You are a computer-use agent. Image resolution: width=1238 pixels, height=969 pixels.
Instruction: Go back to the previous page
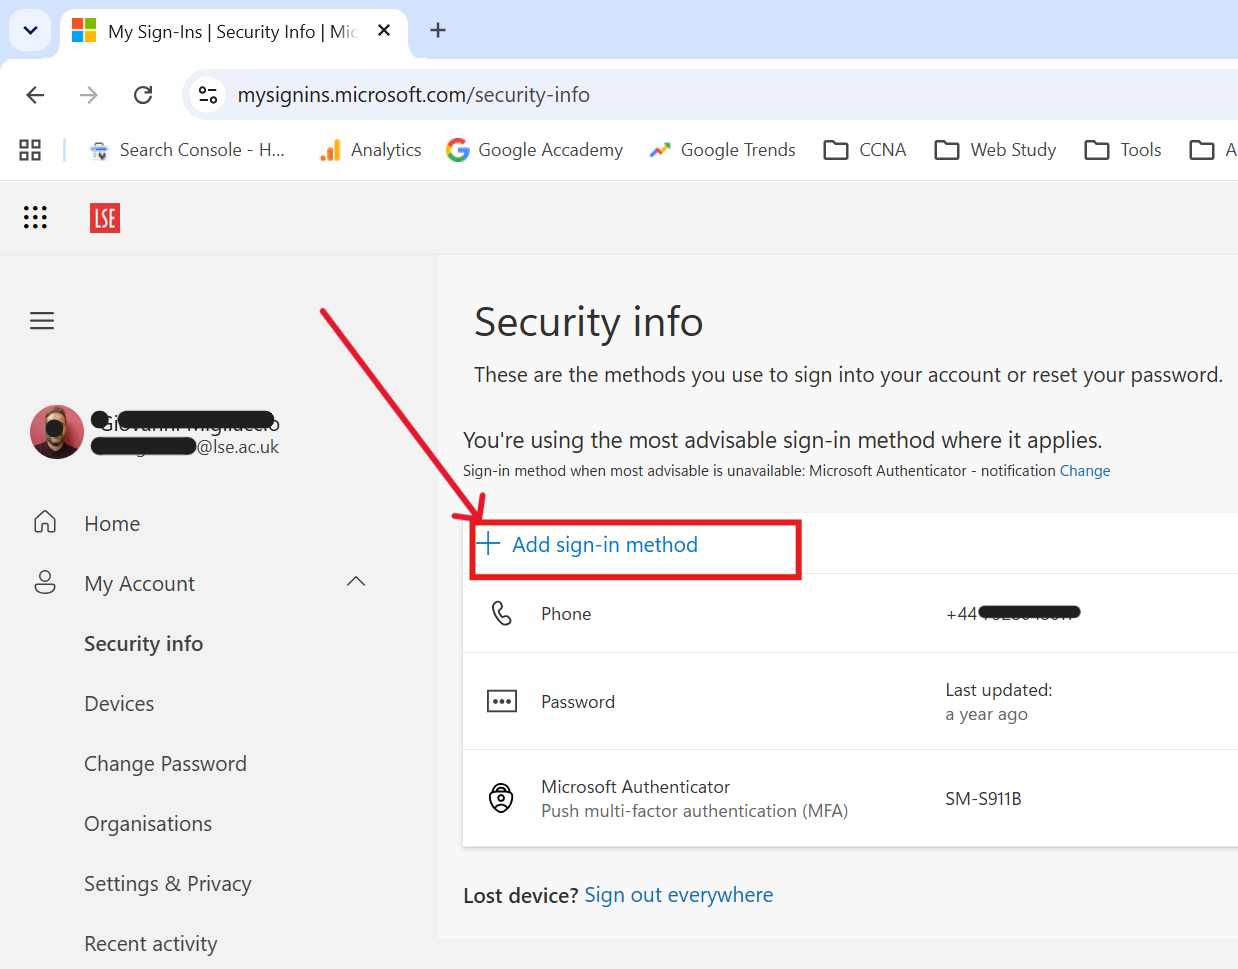pyautogui.click(x=35, y=95)
